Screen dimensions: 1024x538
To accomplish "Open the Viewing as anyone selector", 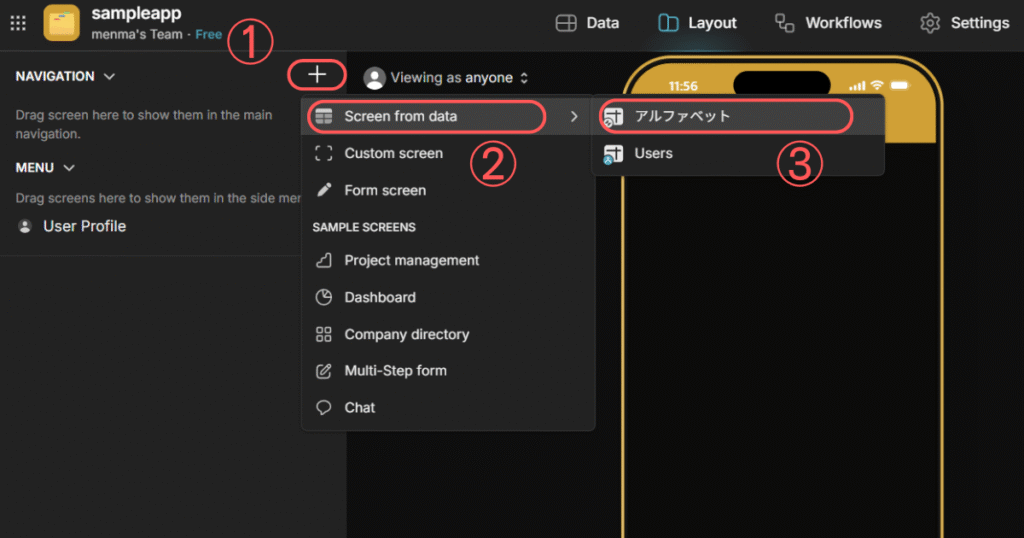I will [446, 78].
